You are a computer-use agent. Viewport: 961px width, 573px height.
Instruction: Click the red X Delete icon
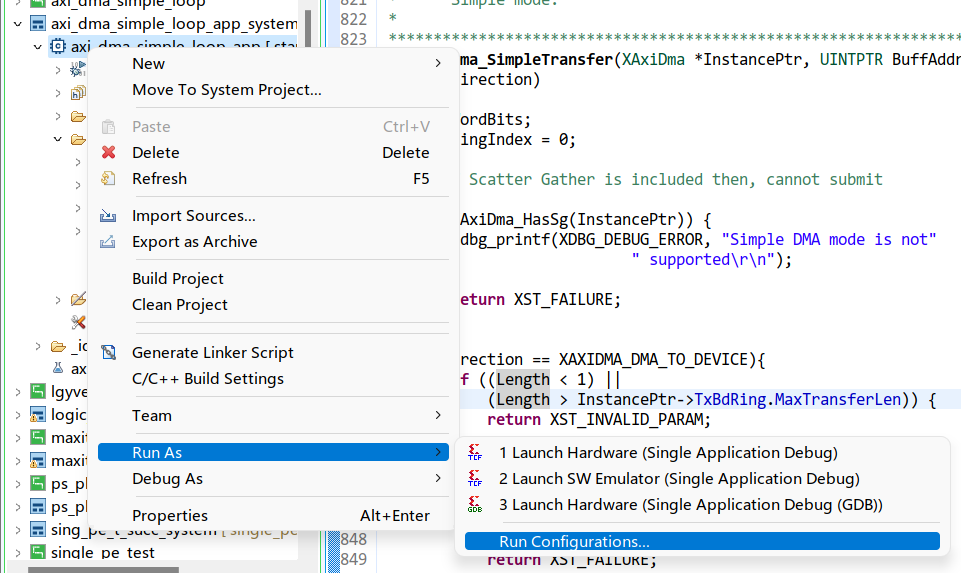(x=108, y=152)
